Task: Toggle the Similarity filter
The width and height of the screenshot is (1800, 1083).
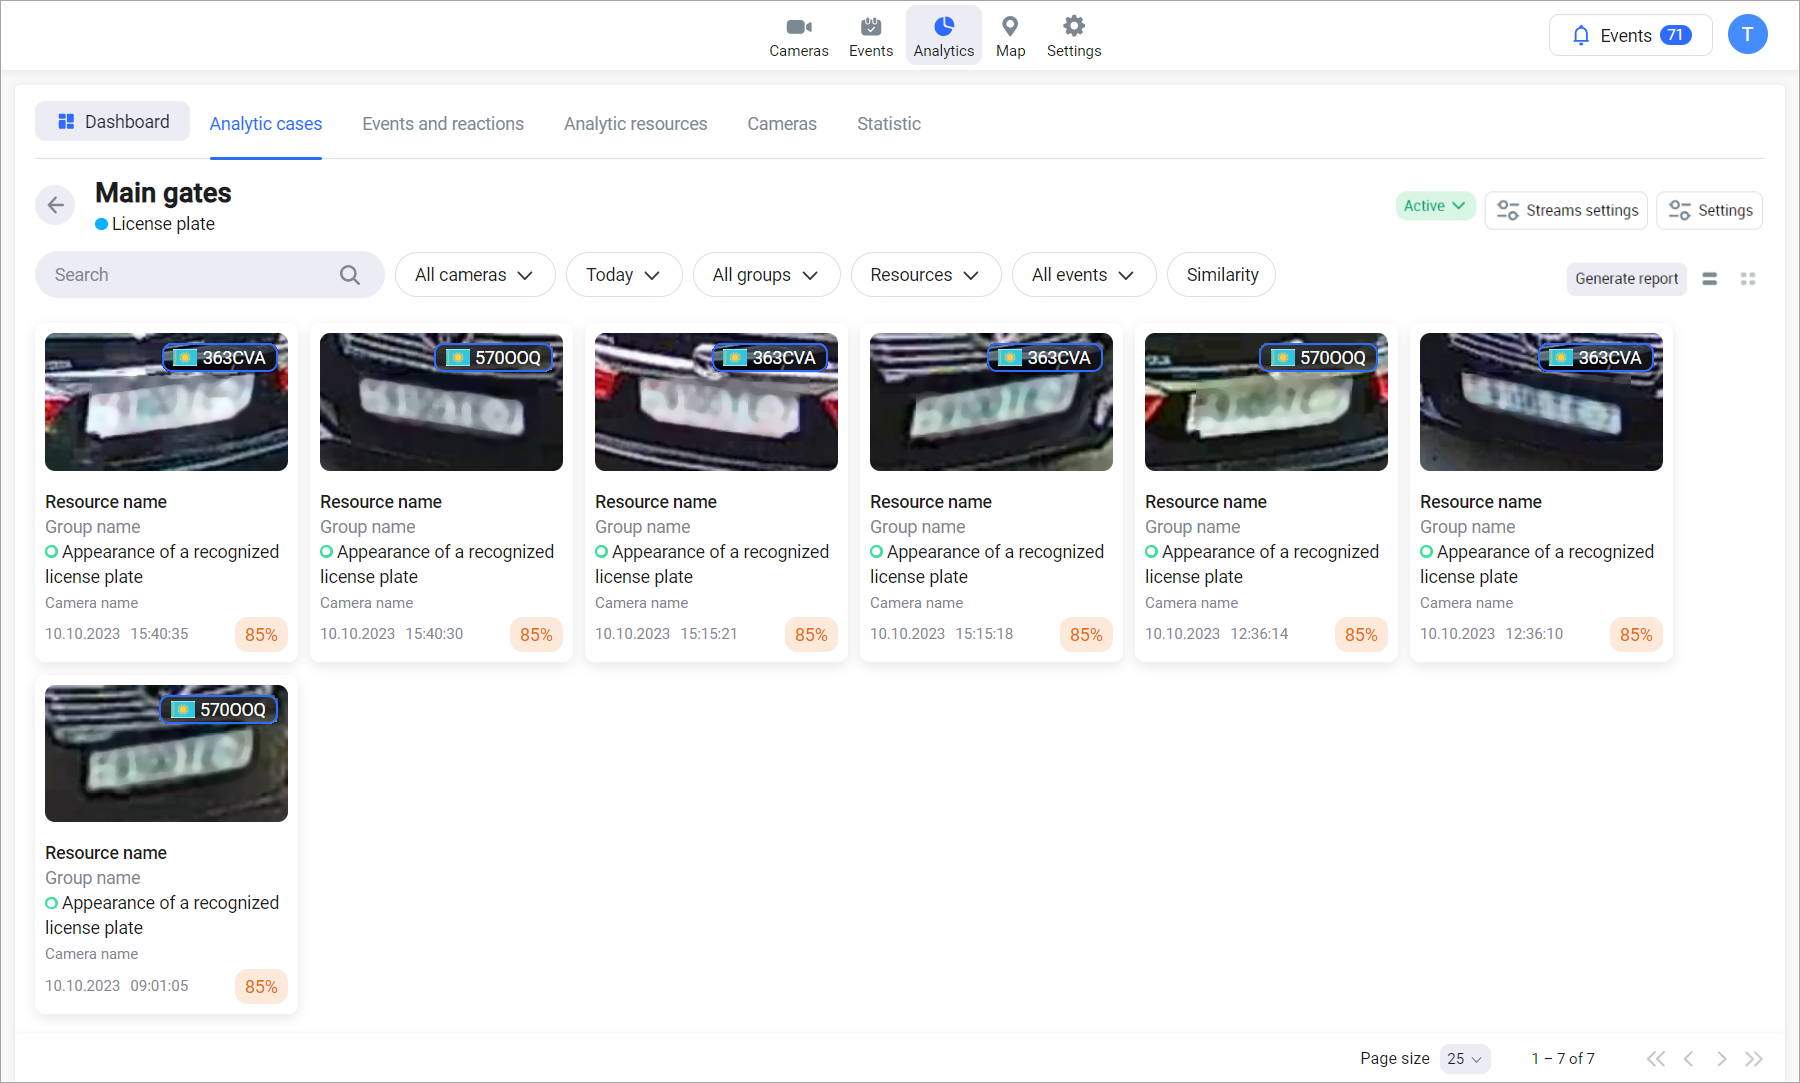Action: coord(1221,275)
